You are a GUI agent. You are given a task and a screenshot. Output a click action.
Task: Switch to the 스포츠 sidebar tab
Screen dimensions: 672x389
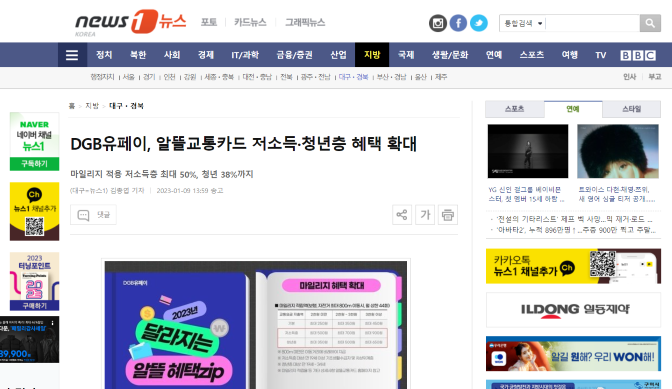(515, 109)
